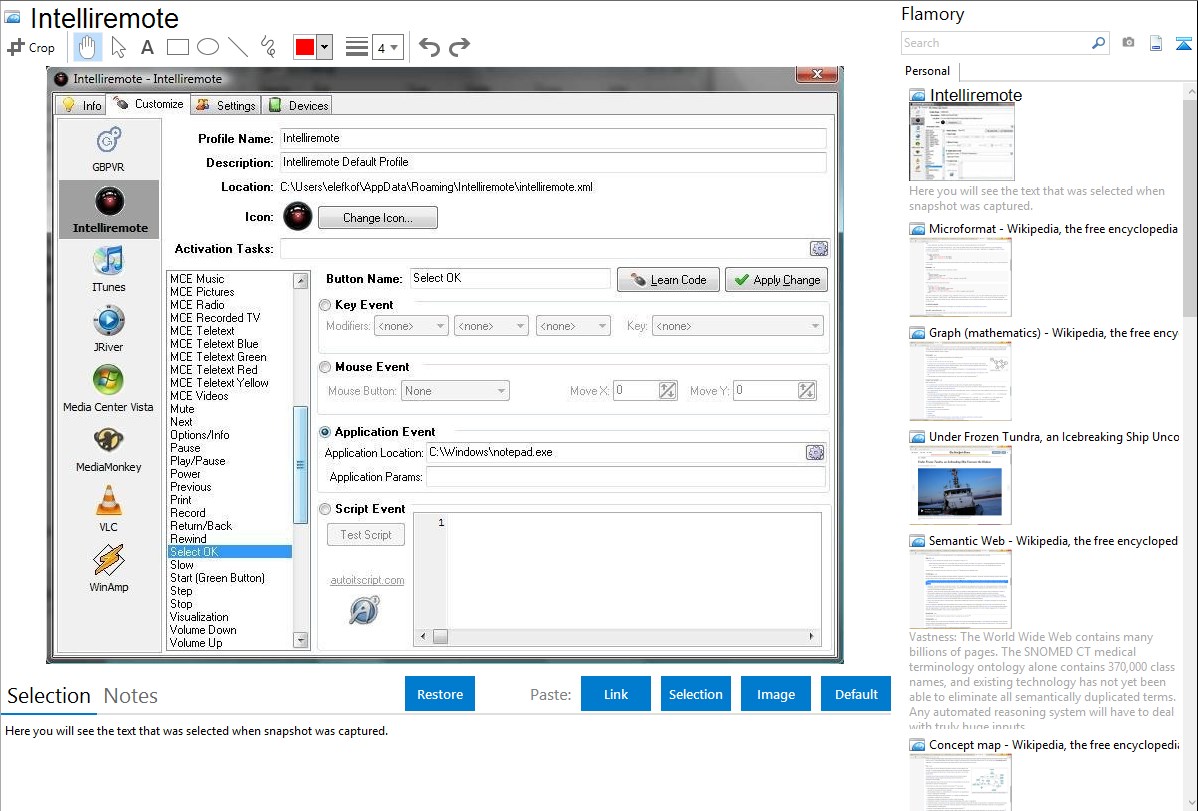Click the blue upload icon in Flamory
The height and width of the screenshot is (811, 1198).
pos(1183,43)
